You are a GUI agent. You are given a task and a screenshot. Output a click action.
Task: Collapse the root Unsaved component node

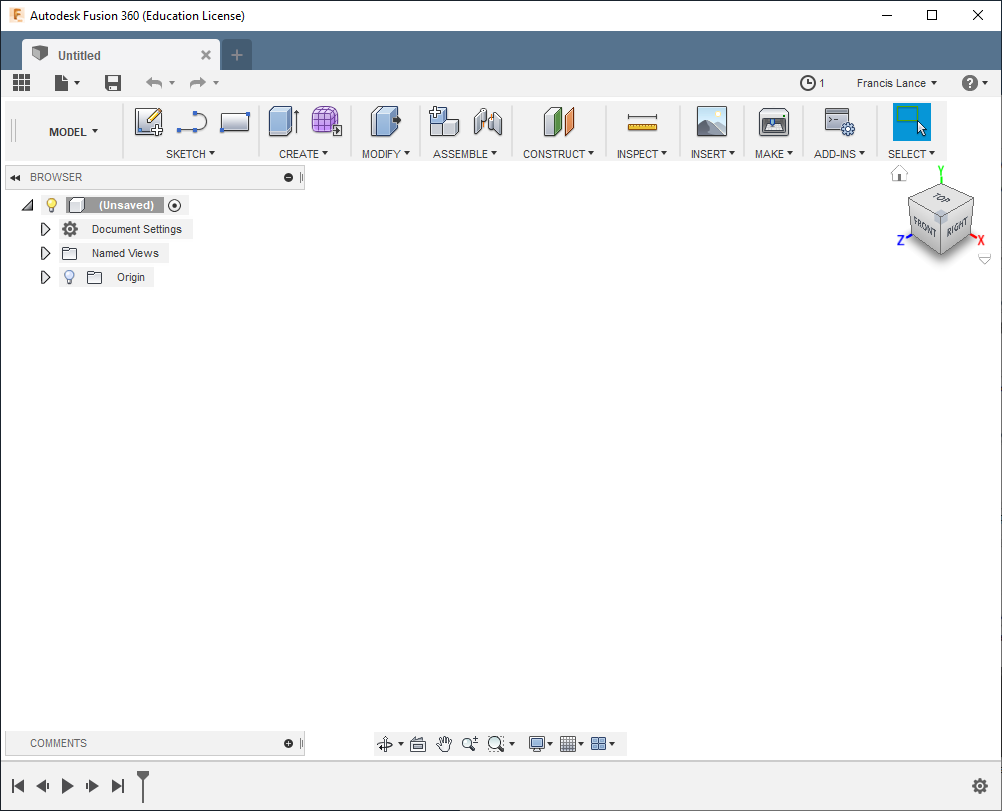point(27,205)
